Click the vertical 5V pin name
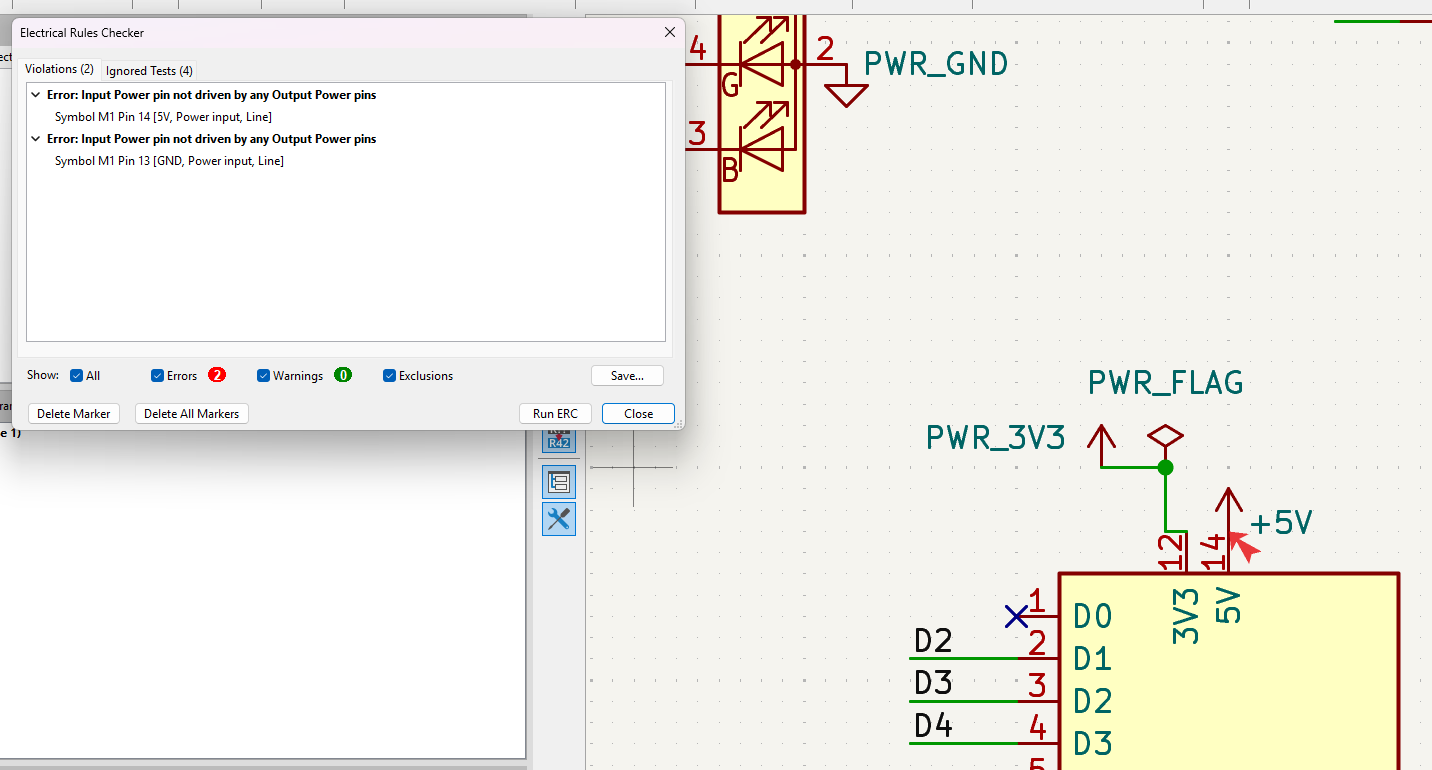Viewport: 1432px width, 770px height. tap(1228, 606)
